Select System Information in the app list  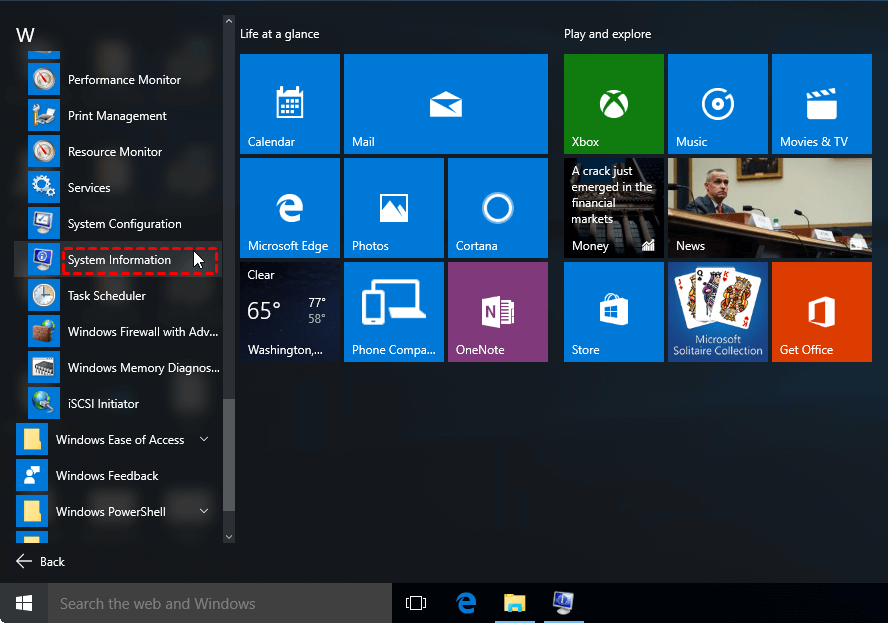click(x=119, y=260)
